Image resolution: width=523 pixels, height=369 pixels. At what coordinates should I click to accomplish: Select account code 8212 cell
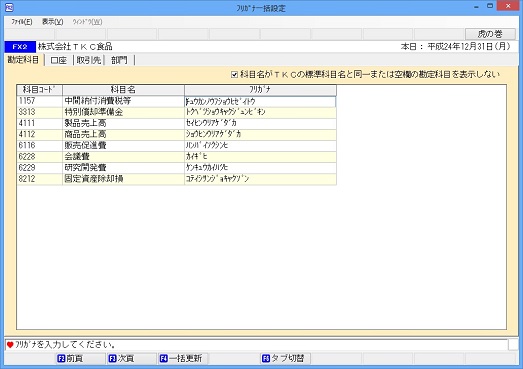coord(39,179)
